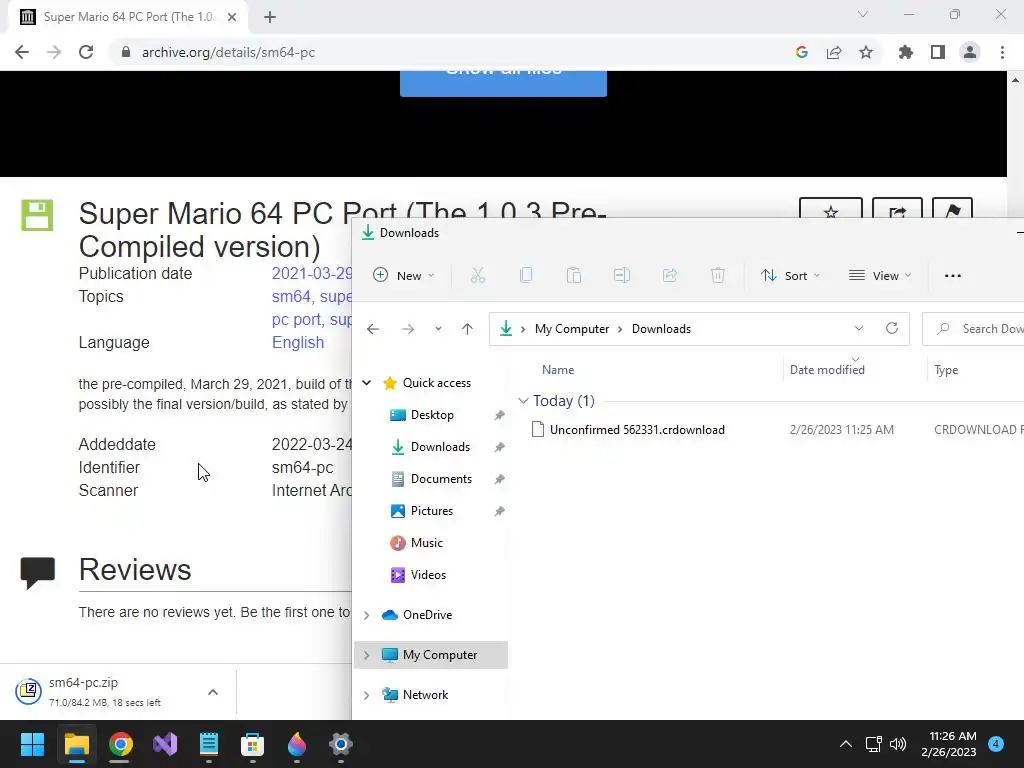
Task: Click My Computer breadcrumb in address bar
Action: [x=571, y=328]
